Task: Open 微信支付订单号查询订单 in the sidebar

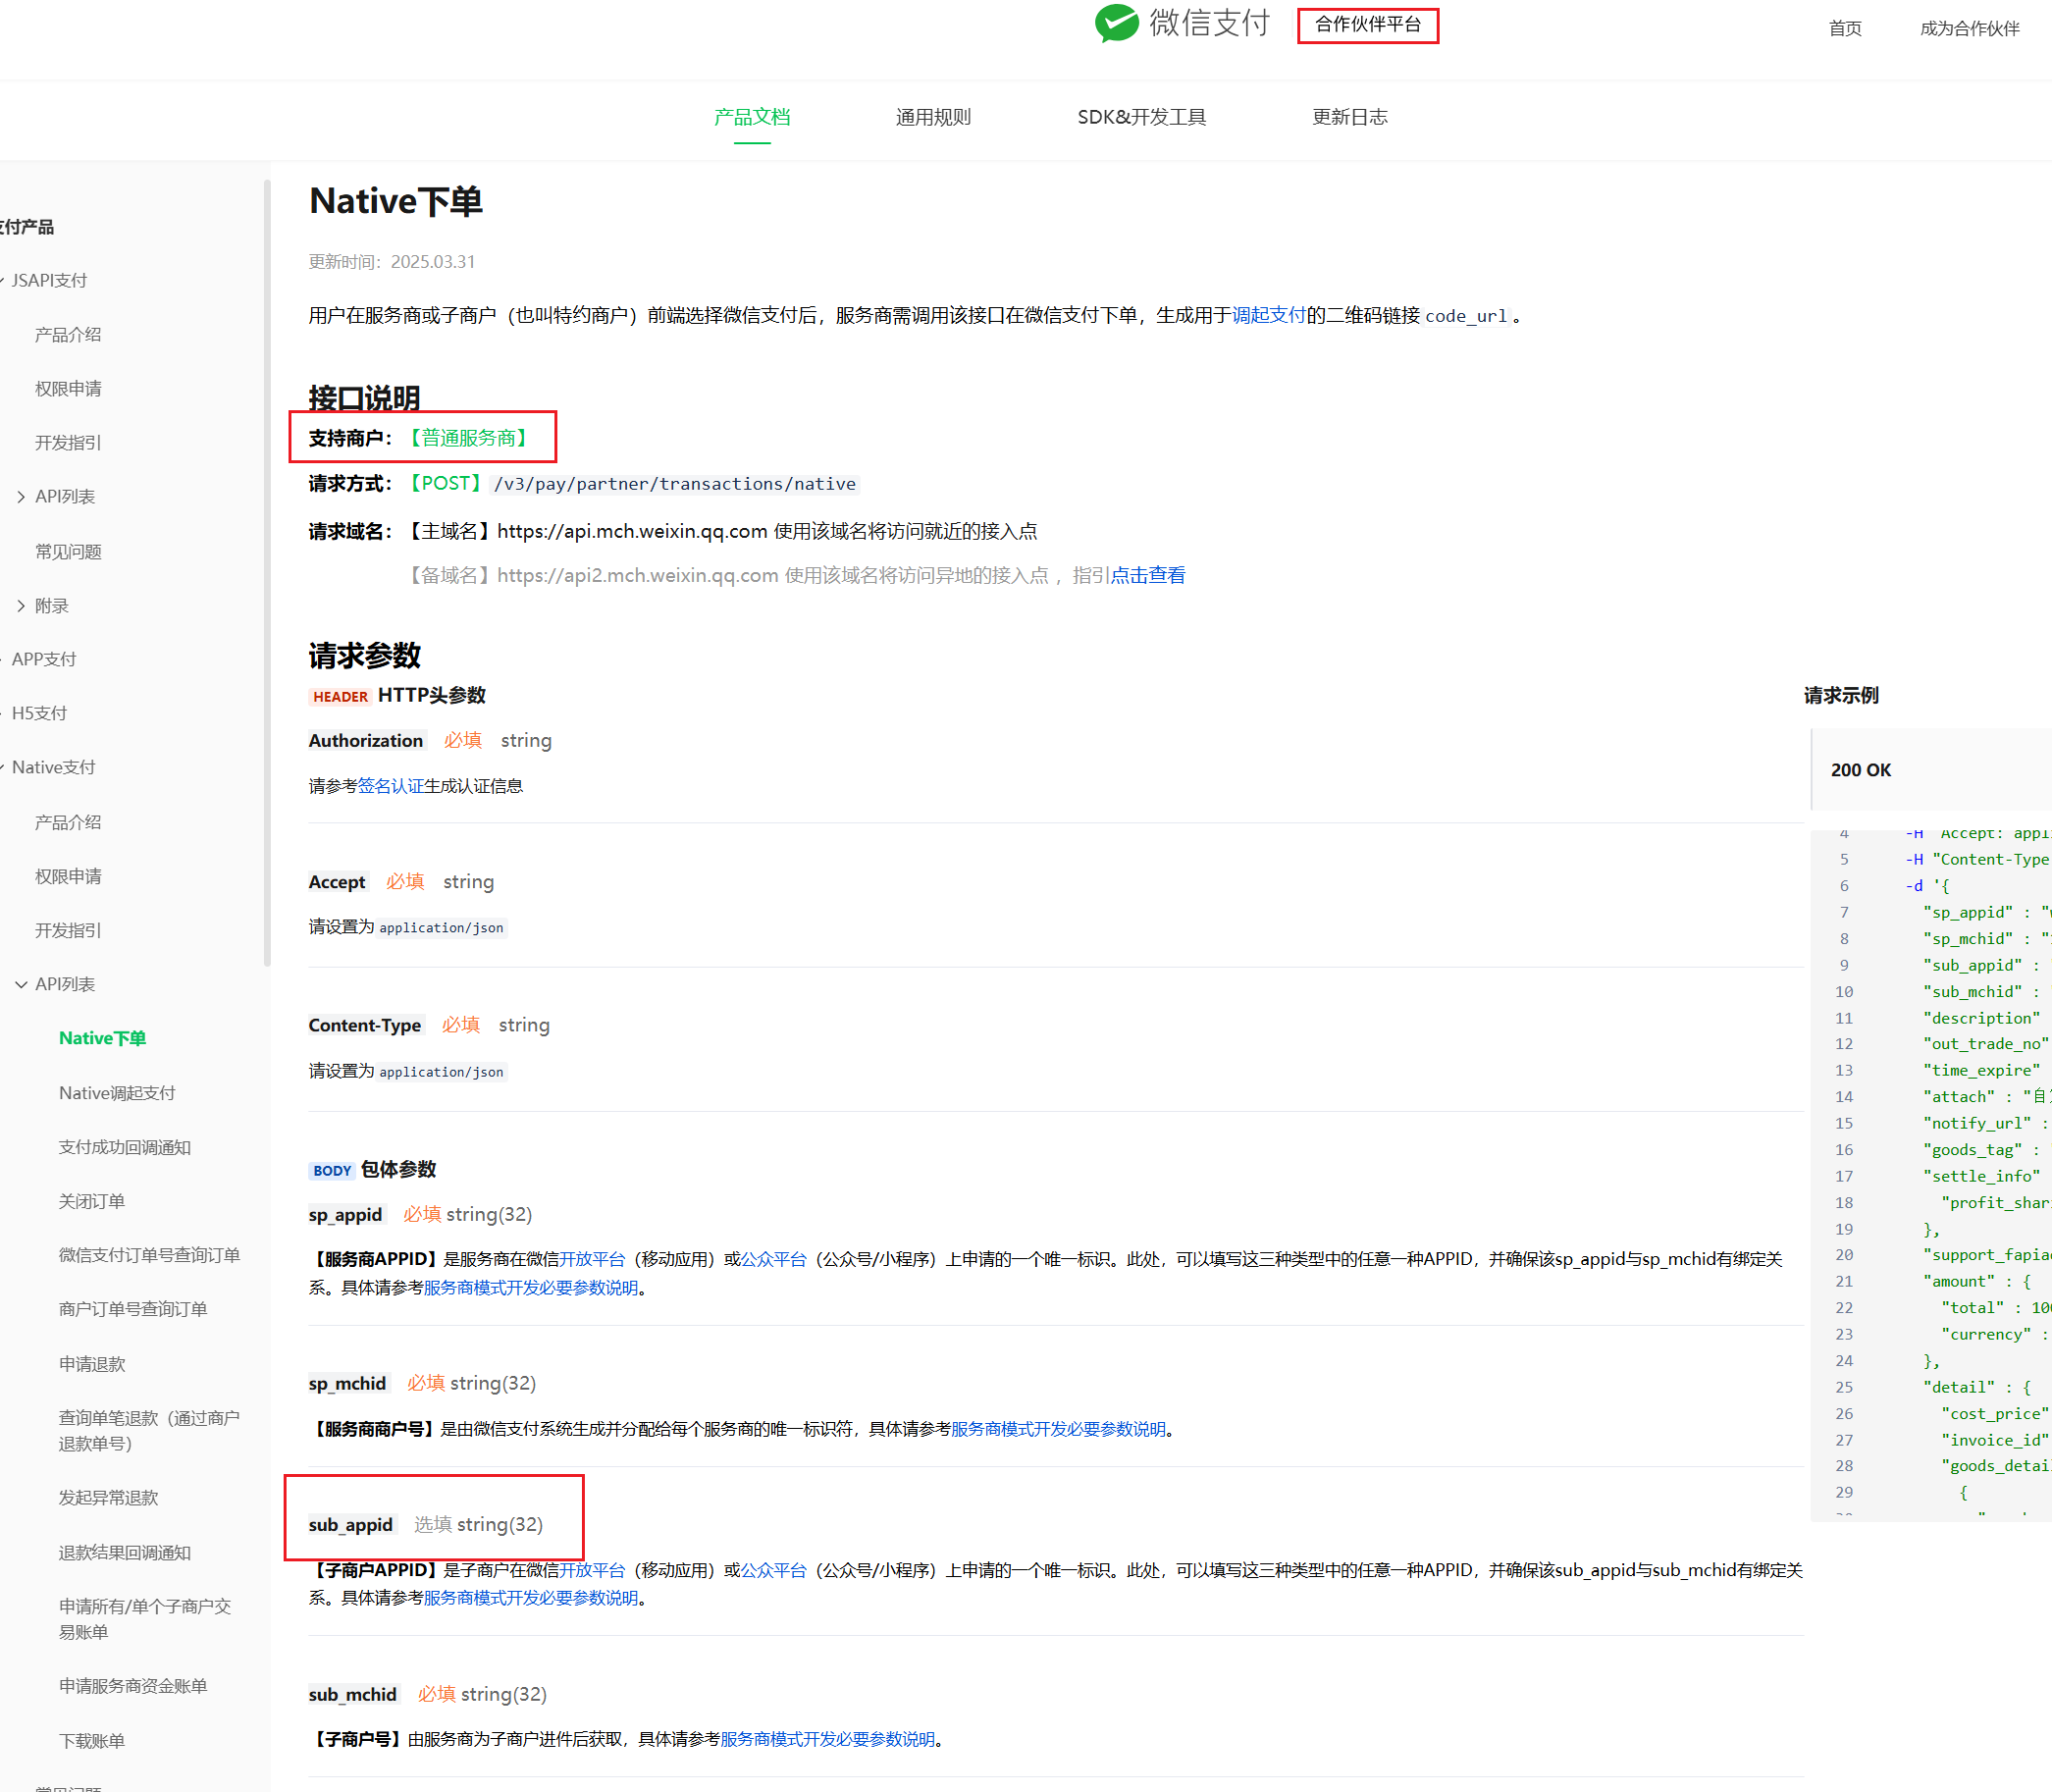Action: pos(149,1255)
